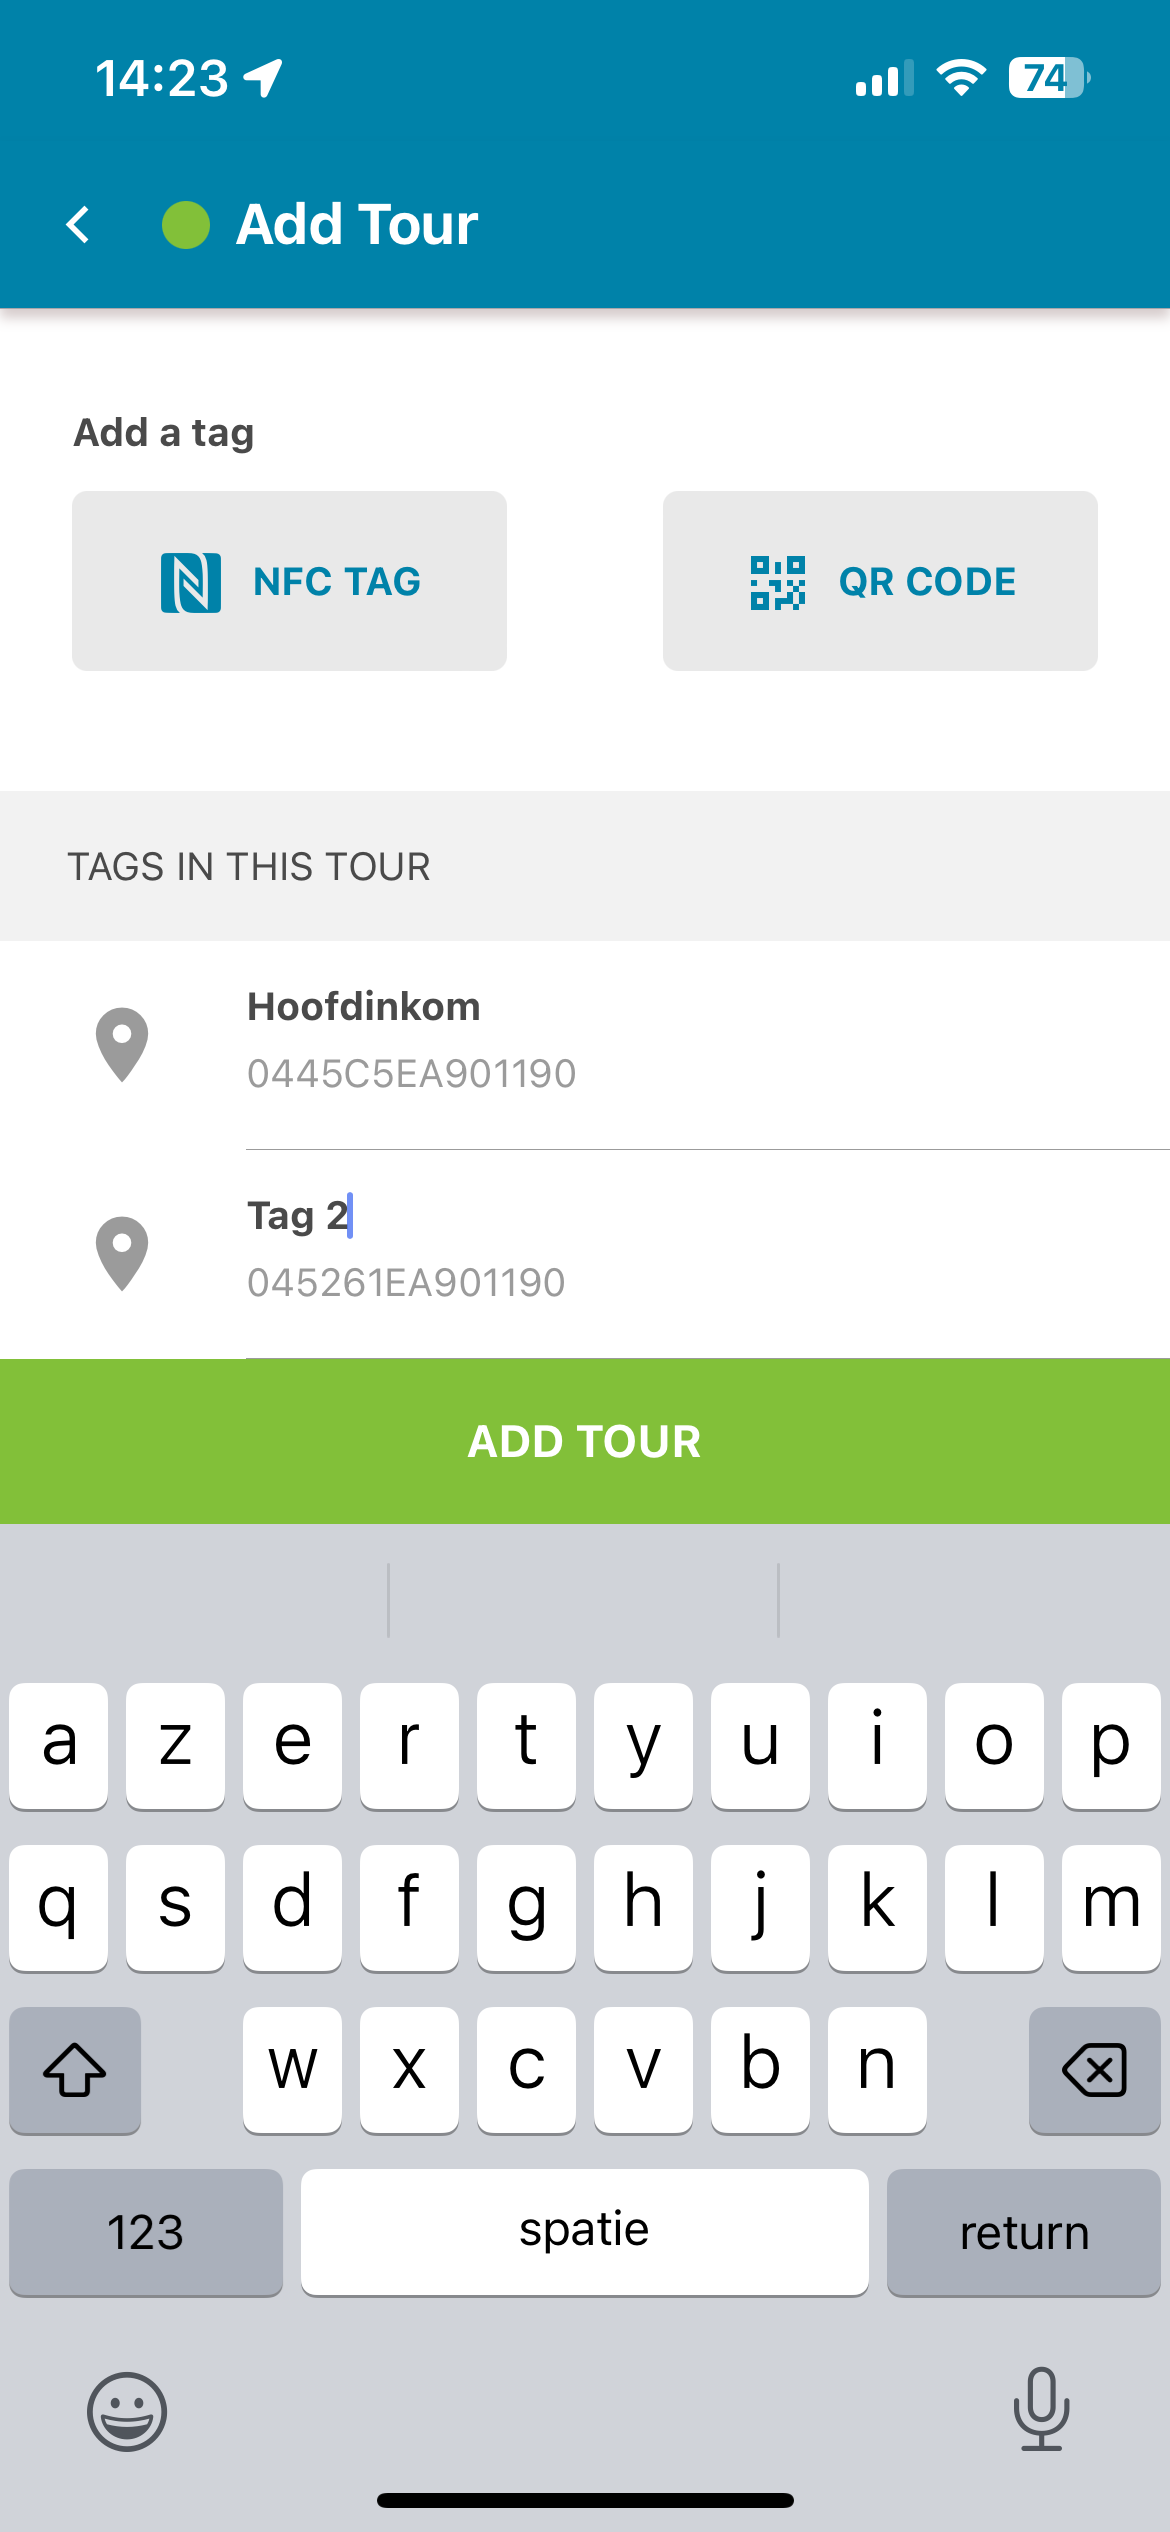Image resolution: width=1170 pixels, height=2532 pixels.
Task: Open the Hoofdinkom tag entry
Action: [x=585, y=1045]
